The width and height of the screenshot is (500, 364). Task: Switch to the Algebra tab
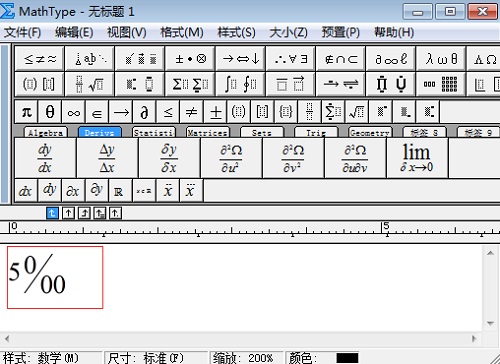click(x=46, y=132)
